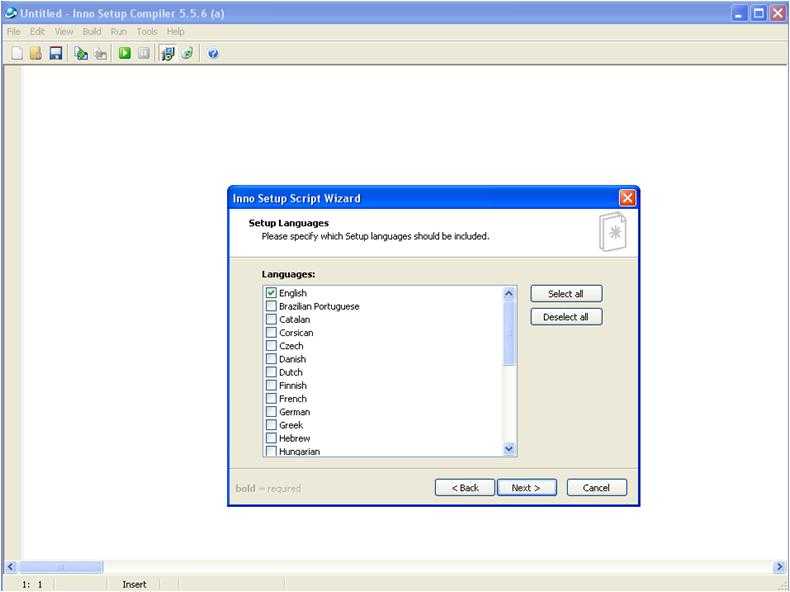The image size is (790, 592).
Task: Open the Build menu
Action: (x=92, y=32)
